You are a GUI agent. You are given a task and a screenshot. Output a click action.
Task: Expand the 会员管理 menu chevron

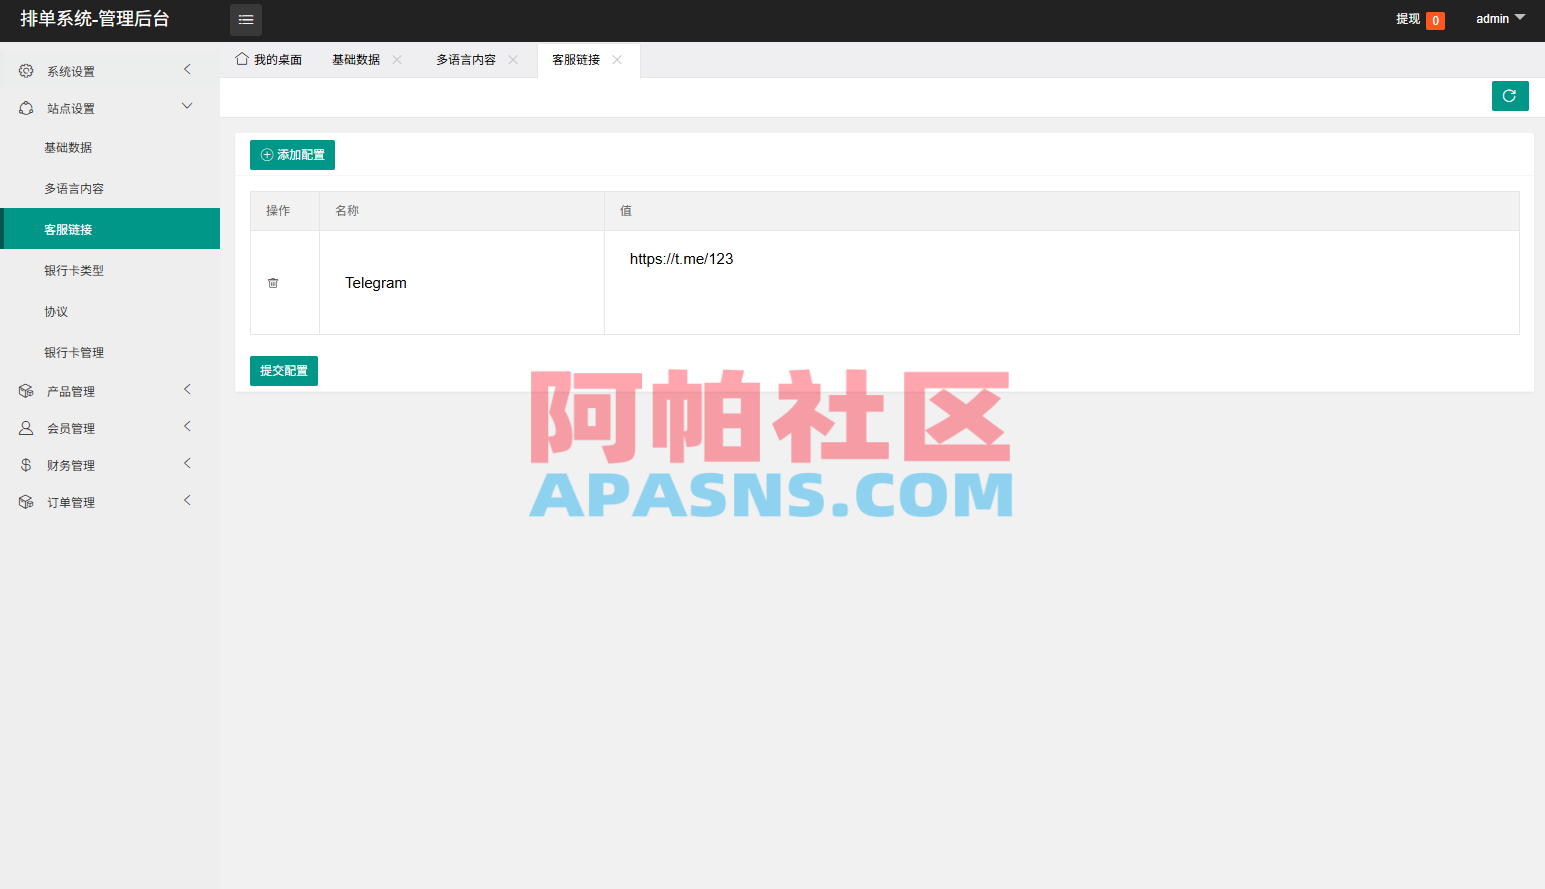coord(187,426)
